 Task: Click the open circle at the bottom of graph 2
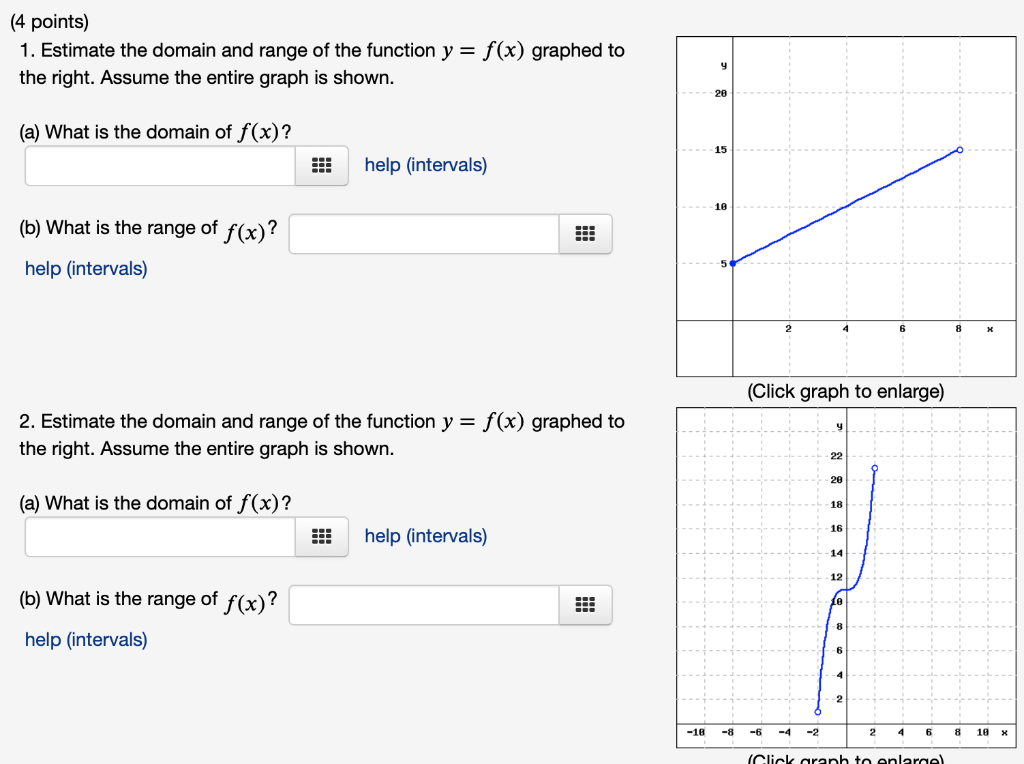(817, 711)
